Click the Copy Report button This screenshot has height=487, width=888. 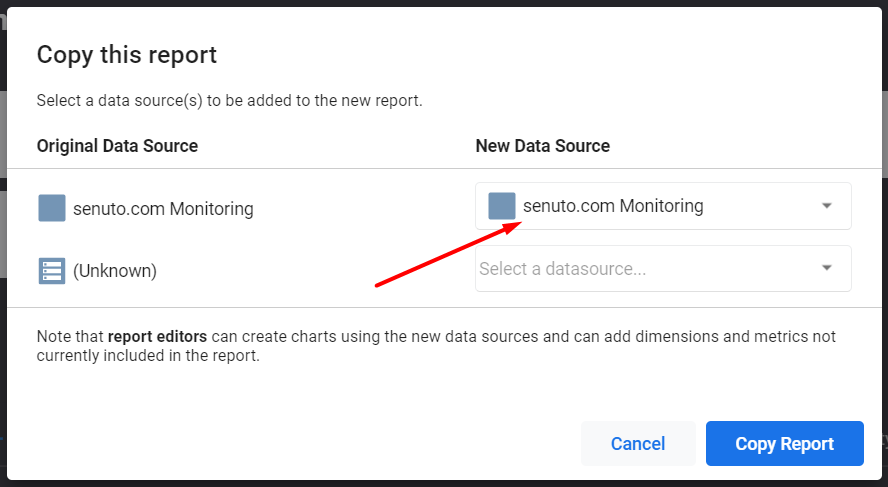(784, 443)
